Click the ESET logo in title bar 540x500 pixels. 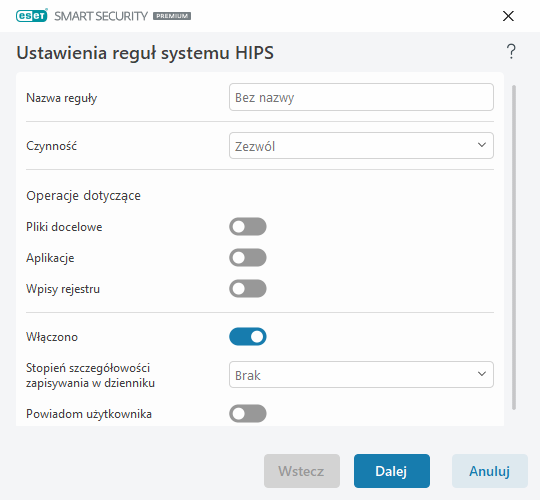pyautogui.click(x=31, y=16)
